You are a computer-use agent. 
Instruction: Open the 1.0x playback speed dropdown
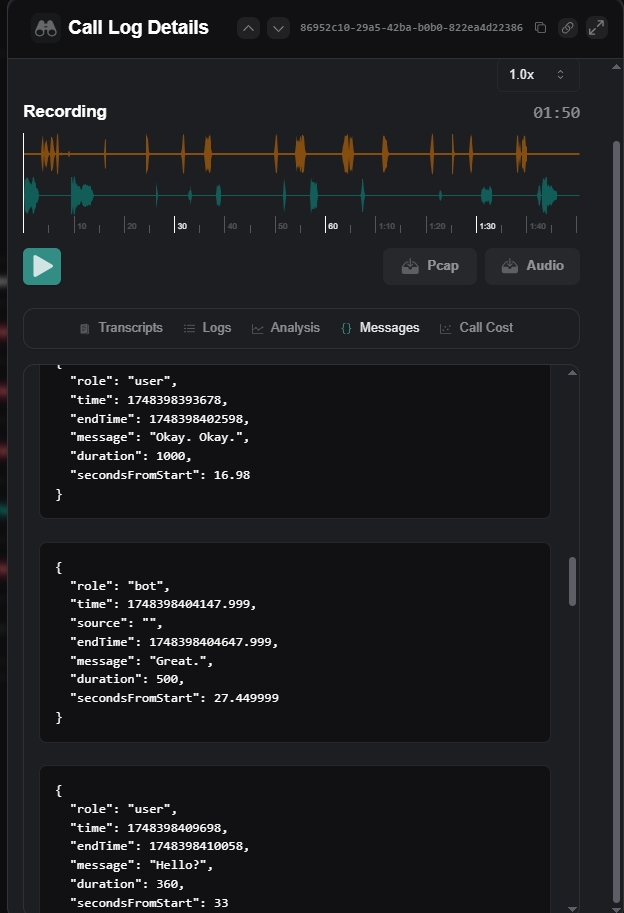pos(538,74)
